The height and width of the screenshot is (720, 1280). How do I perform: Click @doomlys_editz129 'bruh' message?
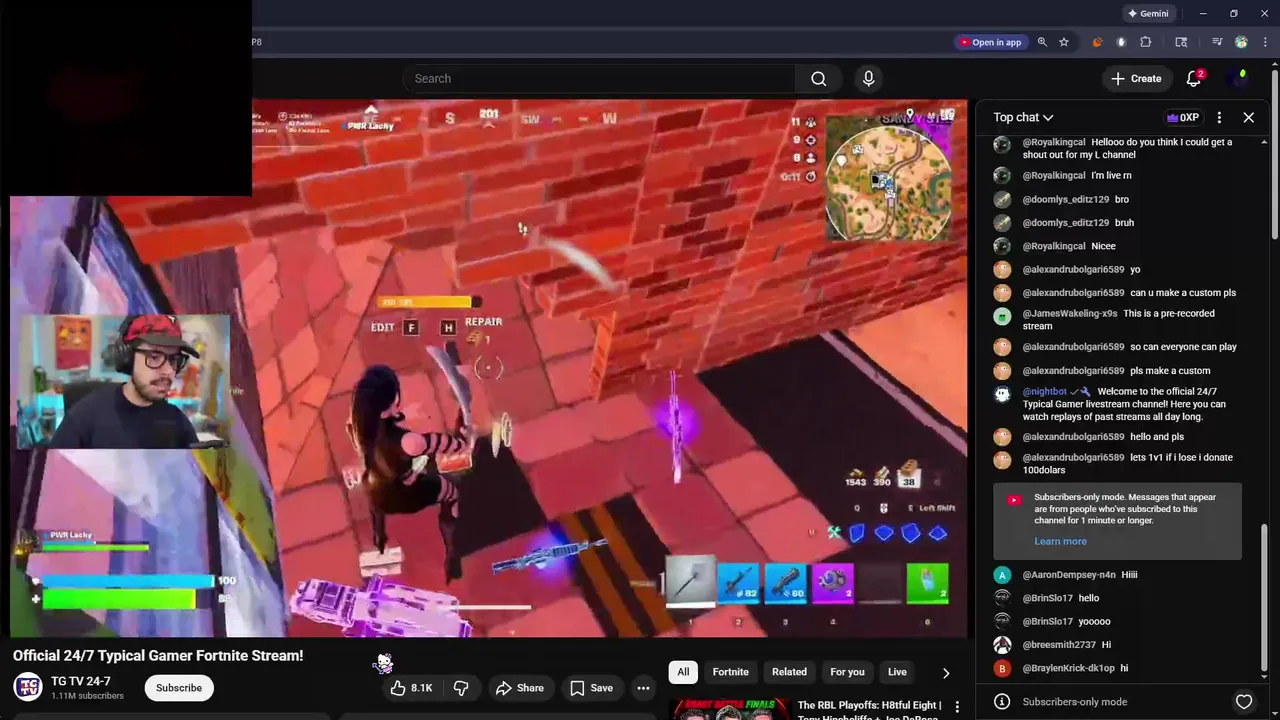(1124, 223)
